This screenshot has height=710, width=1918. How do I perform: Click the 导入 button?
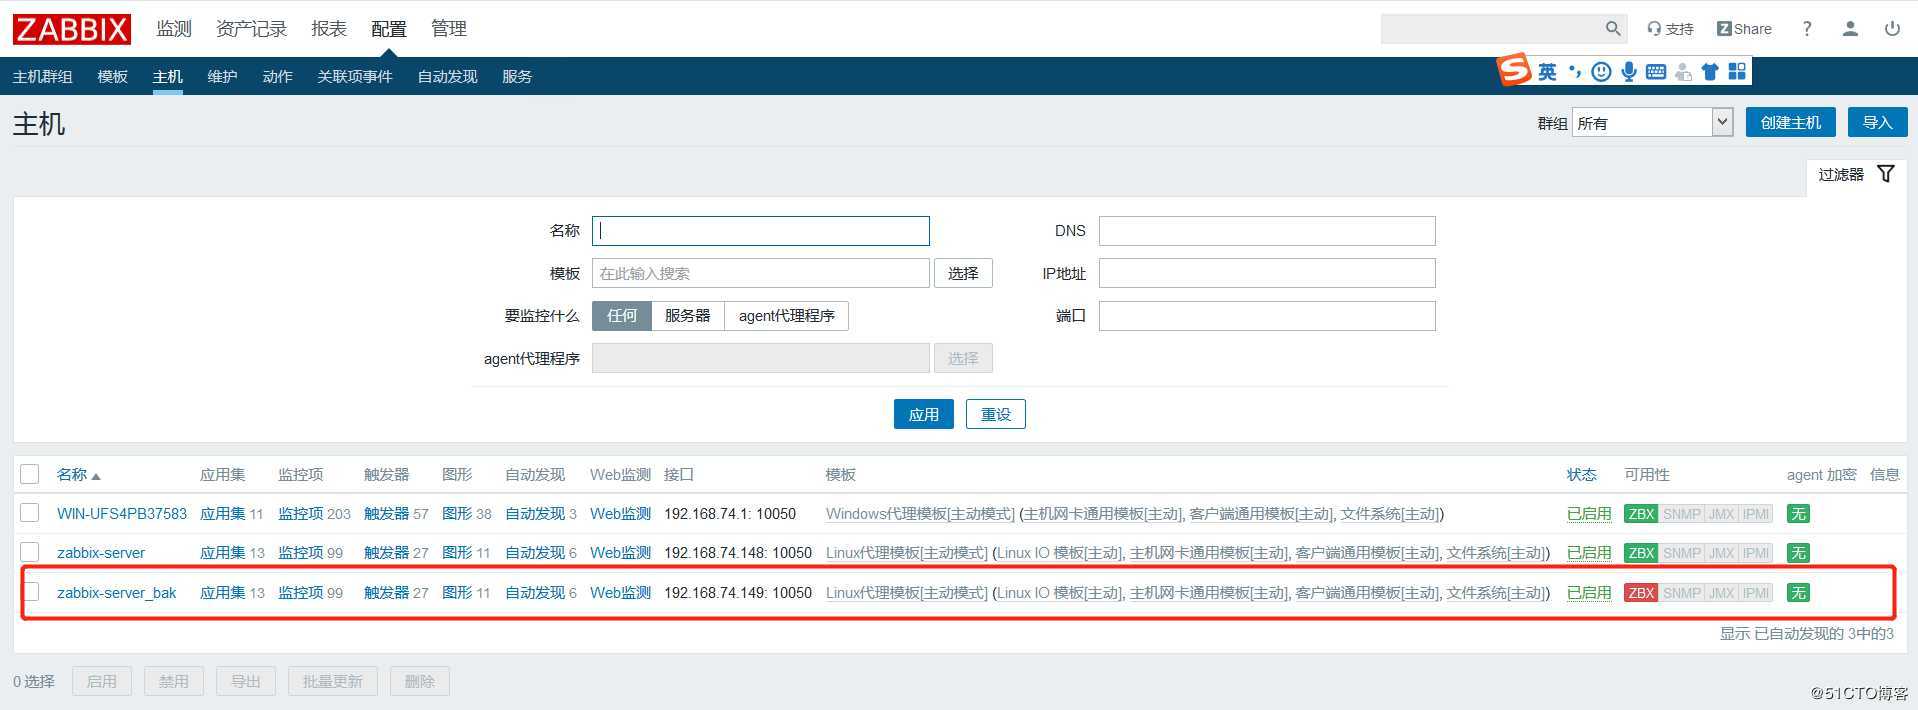1877,122
